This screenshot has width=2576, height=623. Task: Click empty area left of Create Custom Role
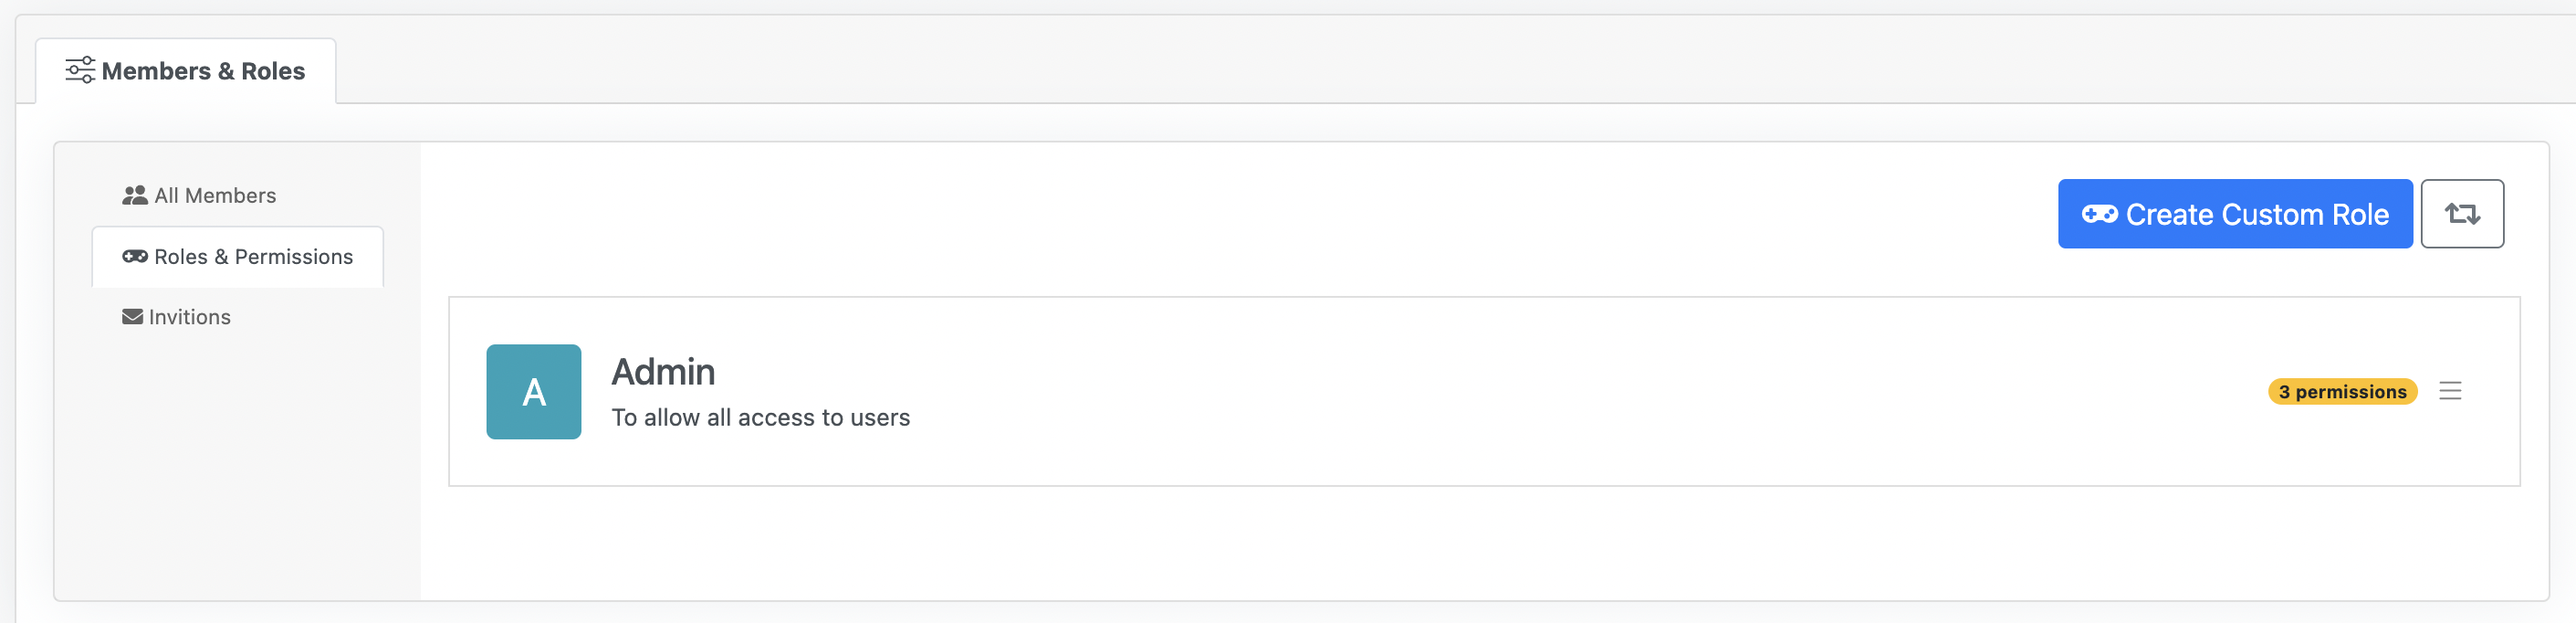point(1200,214)
